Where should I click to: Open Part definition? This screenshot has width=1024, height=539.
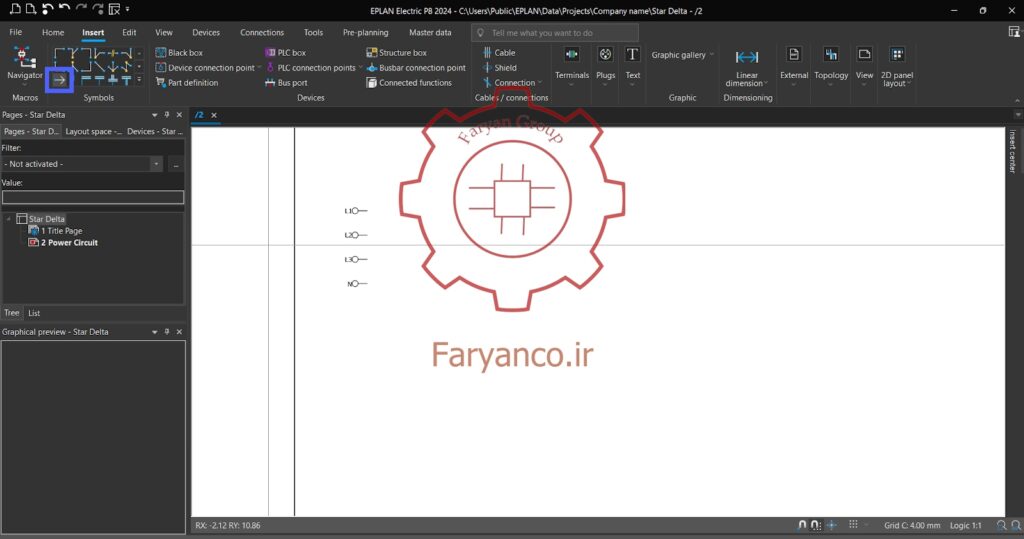(187, 82)
